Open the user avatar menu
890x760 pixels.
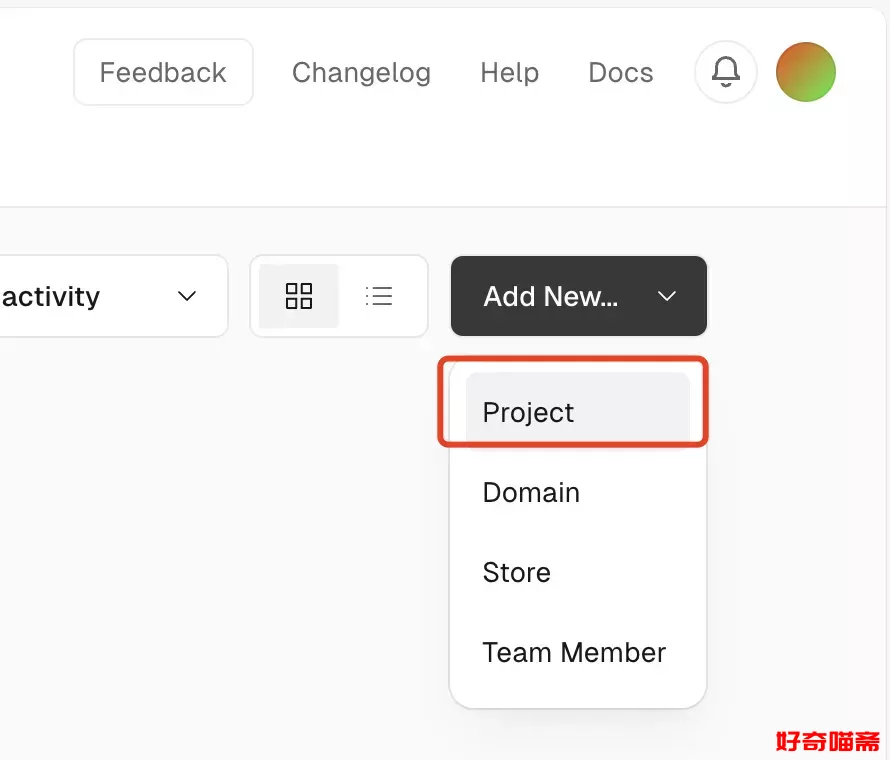(x=806, y=72)
